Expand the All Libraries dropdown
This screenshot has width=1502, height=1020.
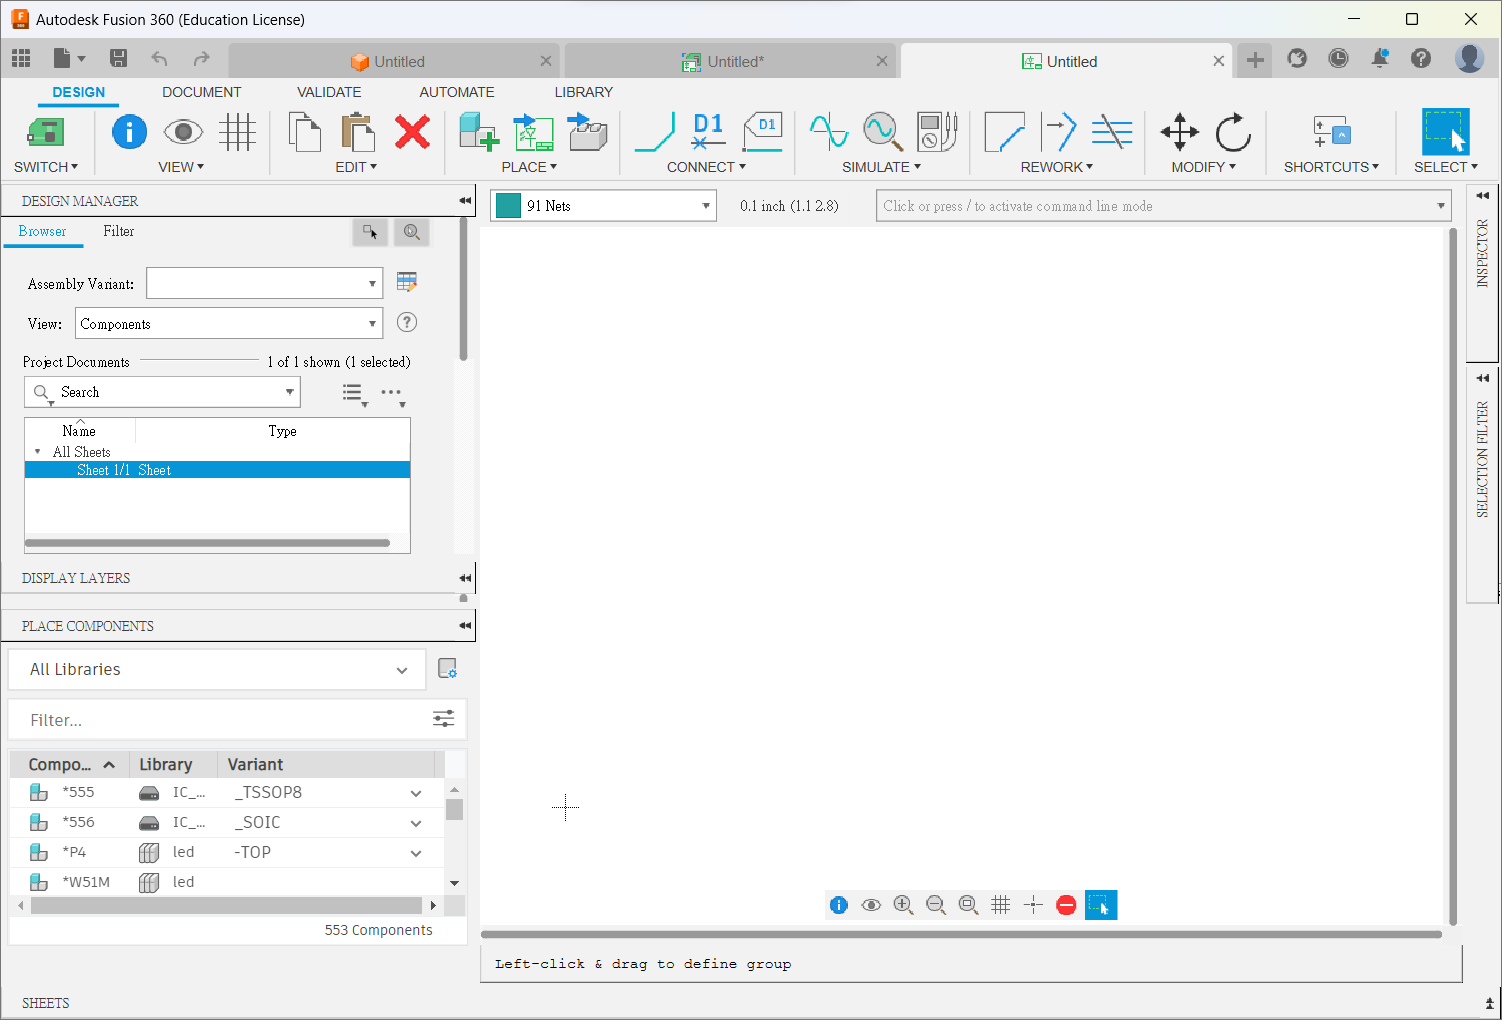tap(217, 670)
